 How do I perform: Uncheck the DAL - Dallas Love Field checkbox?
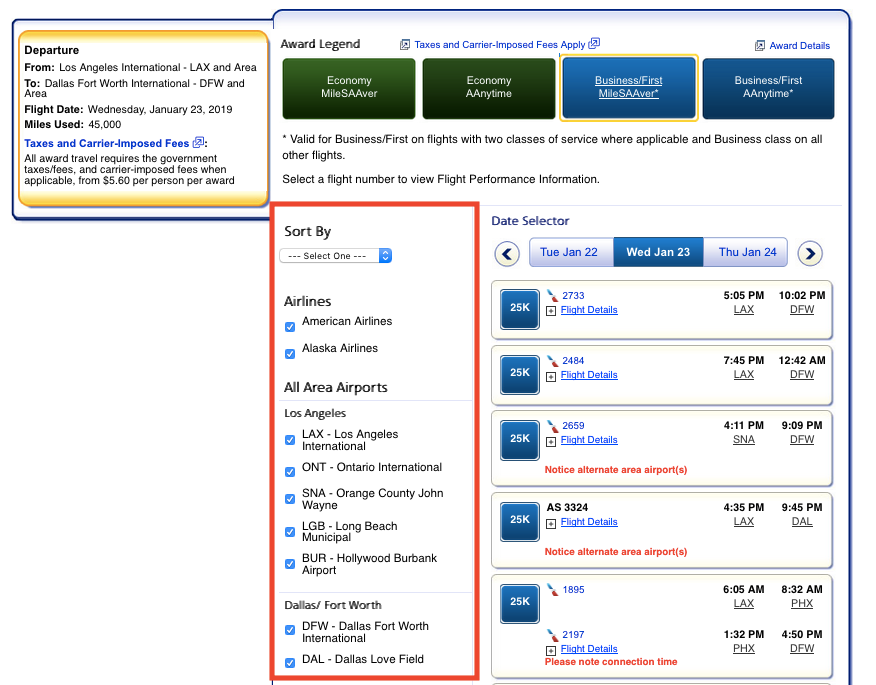290,661
